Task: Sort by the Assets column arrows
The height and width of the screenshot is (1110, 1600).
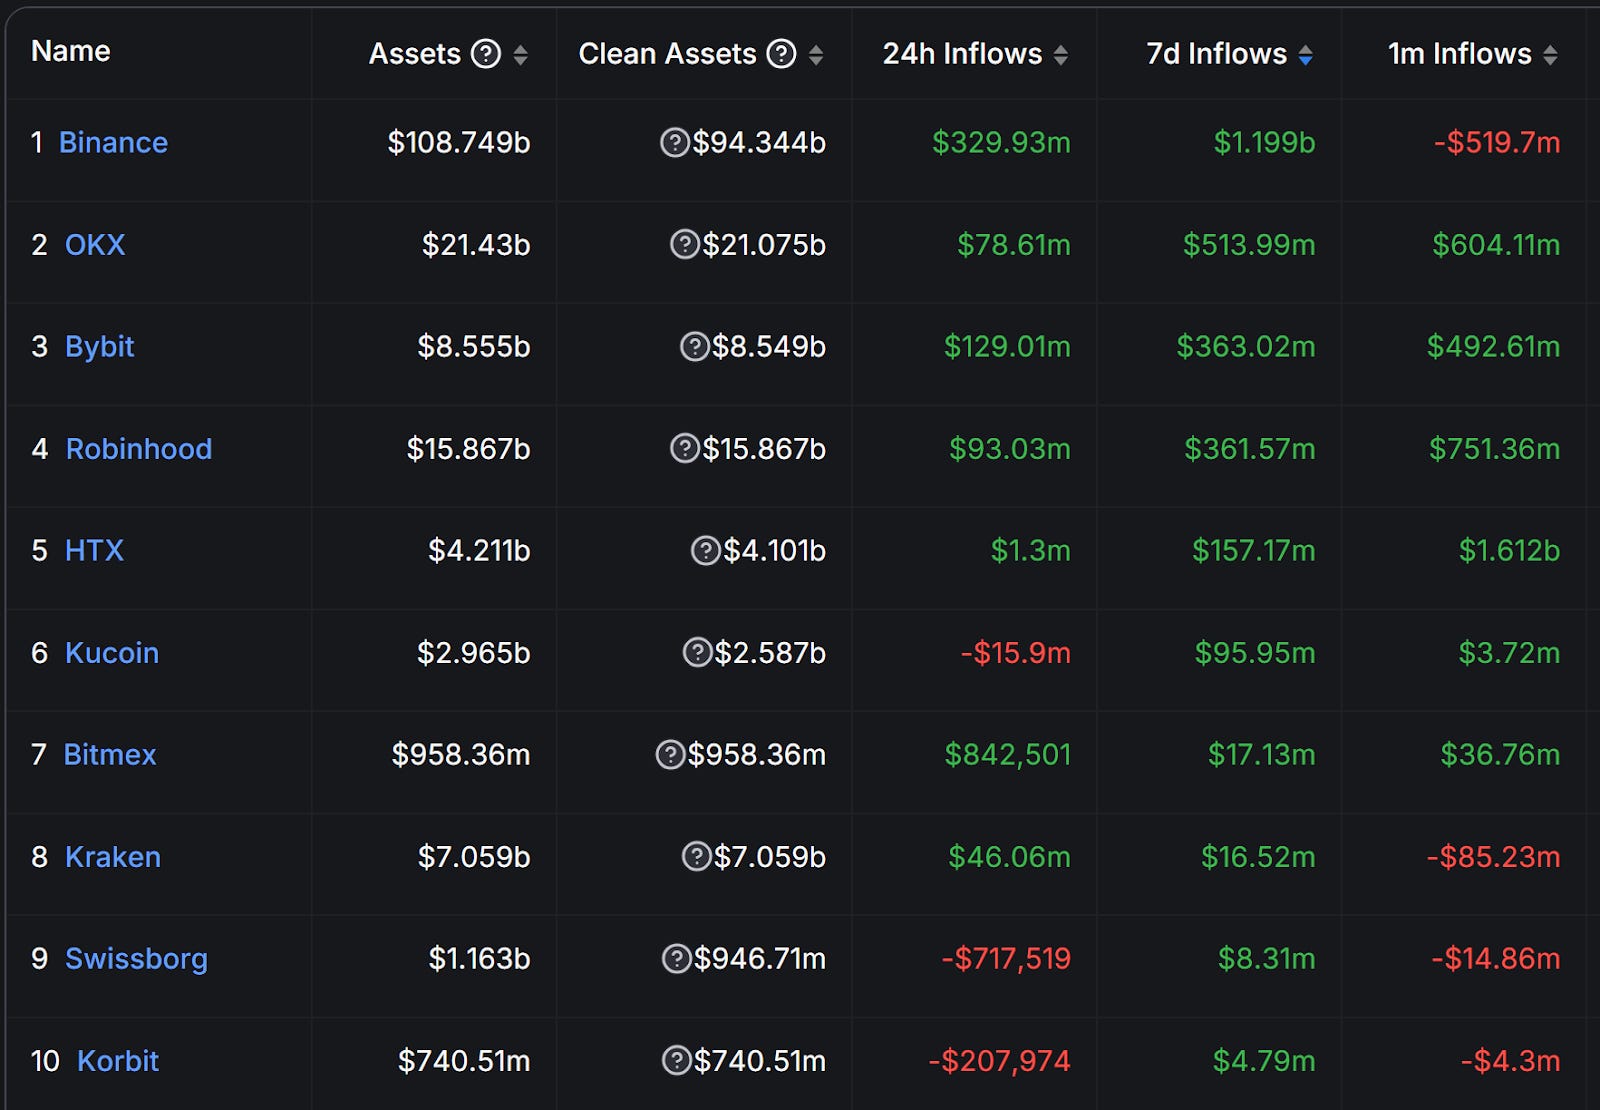Action: [520, 55]
